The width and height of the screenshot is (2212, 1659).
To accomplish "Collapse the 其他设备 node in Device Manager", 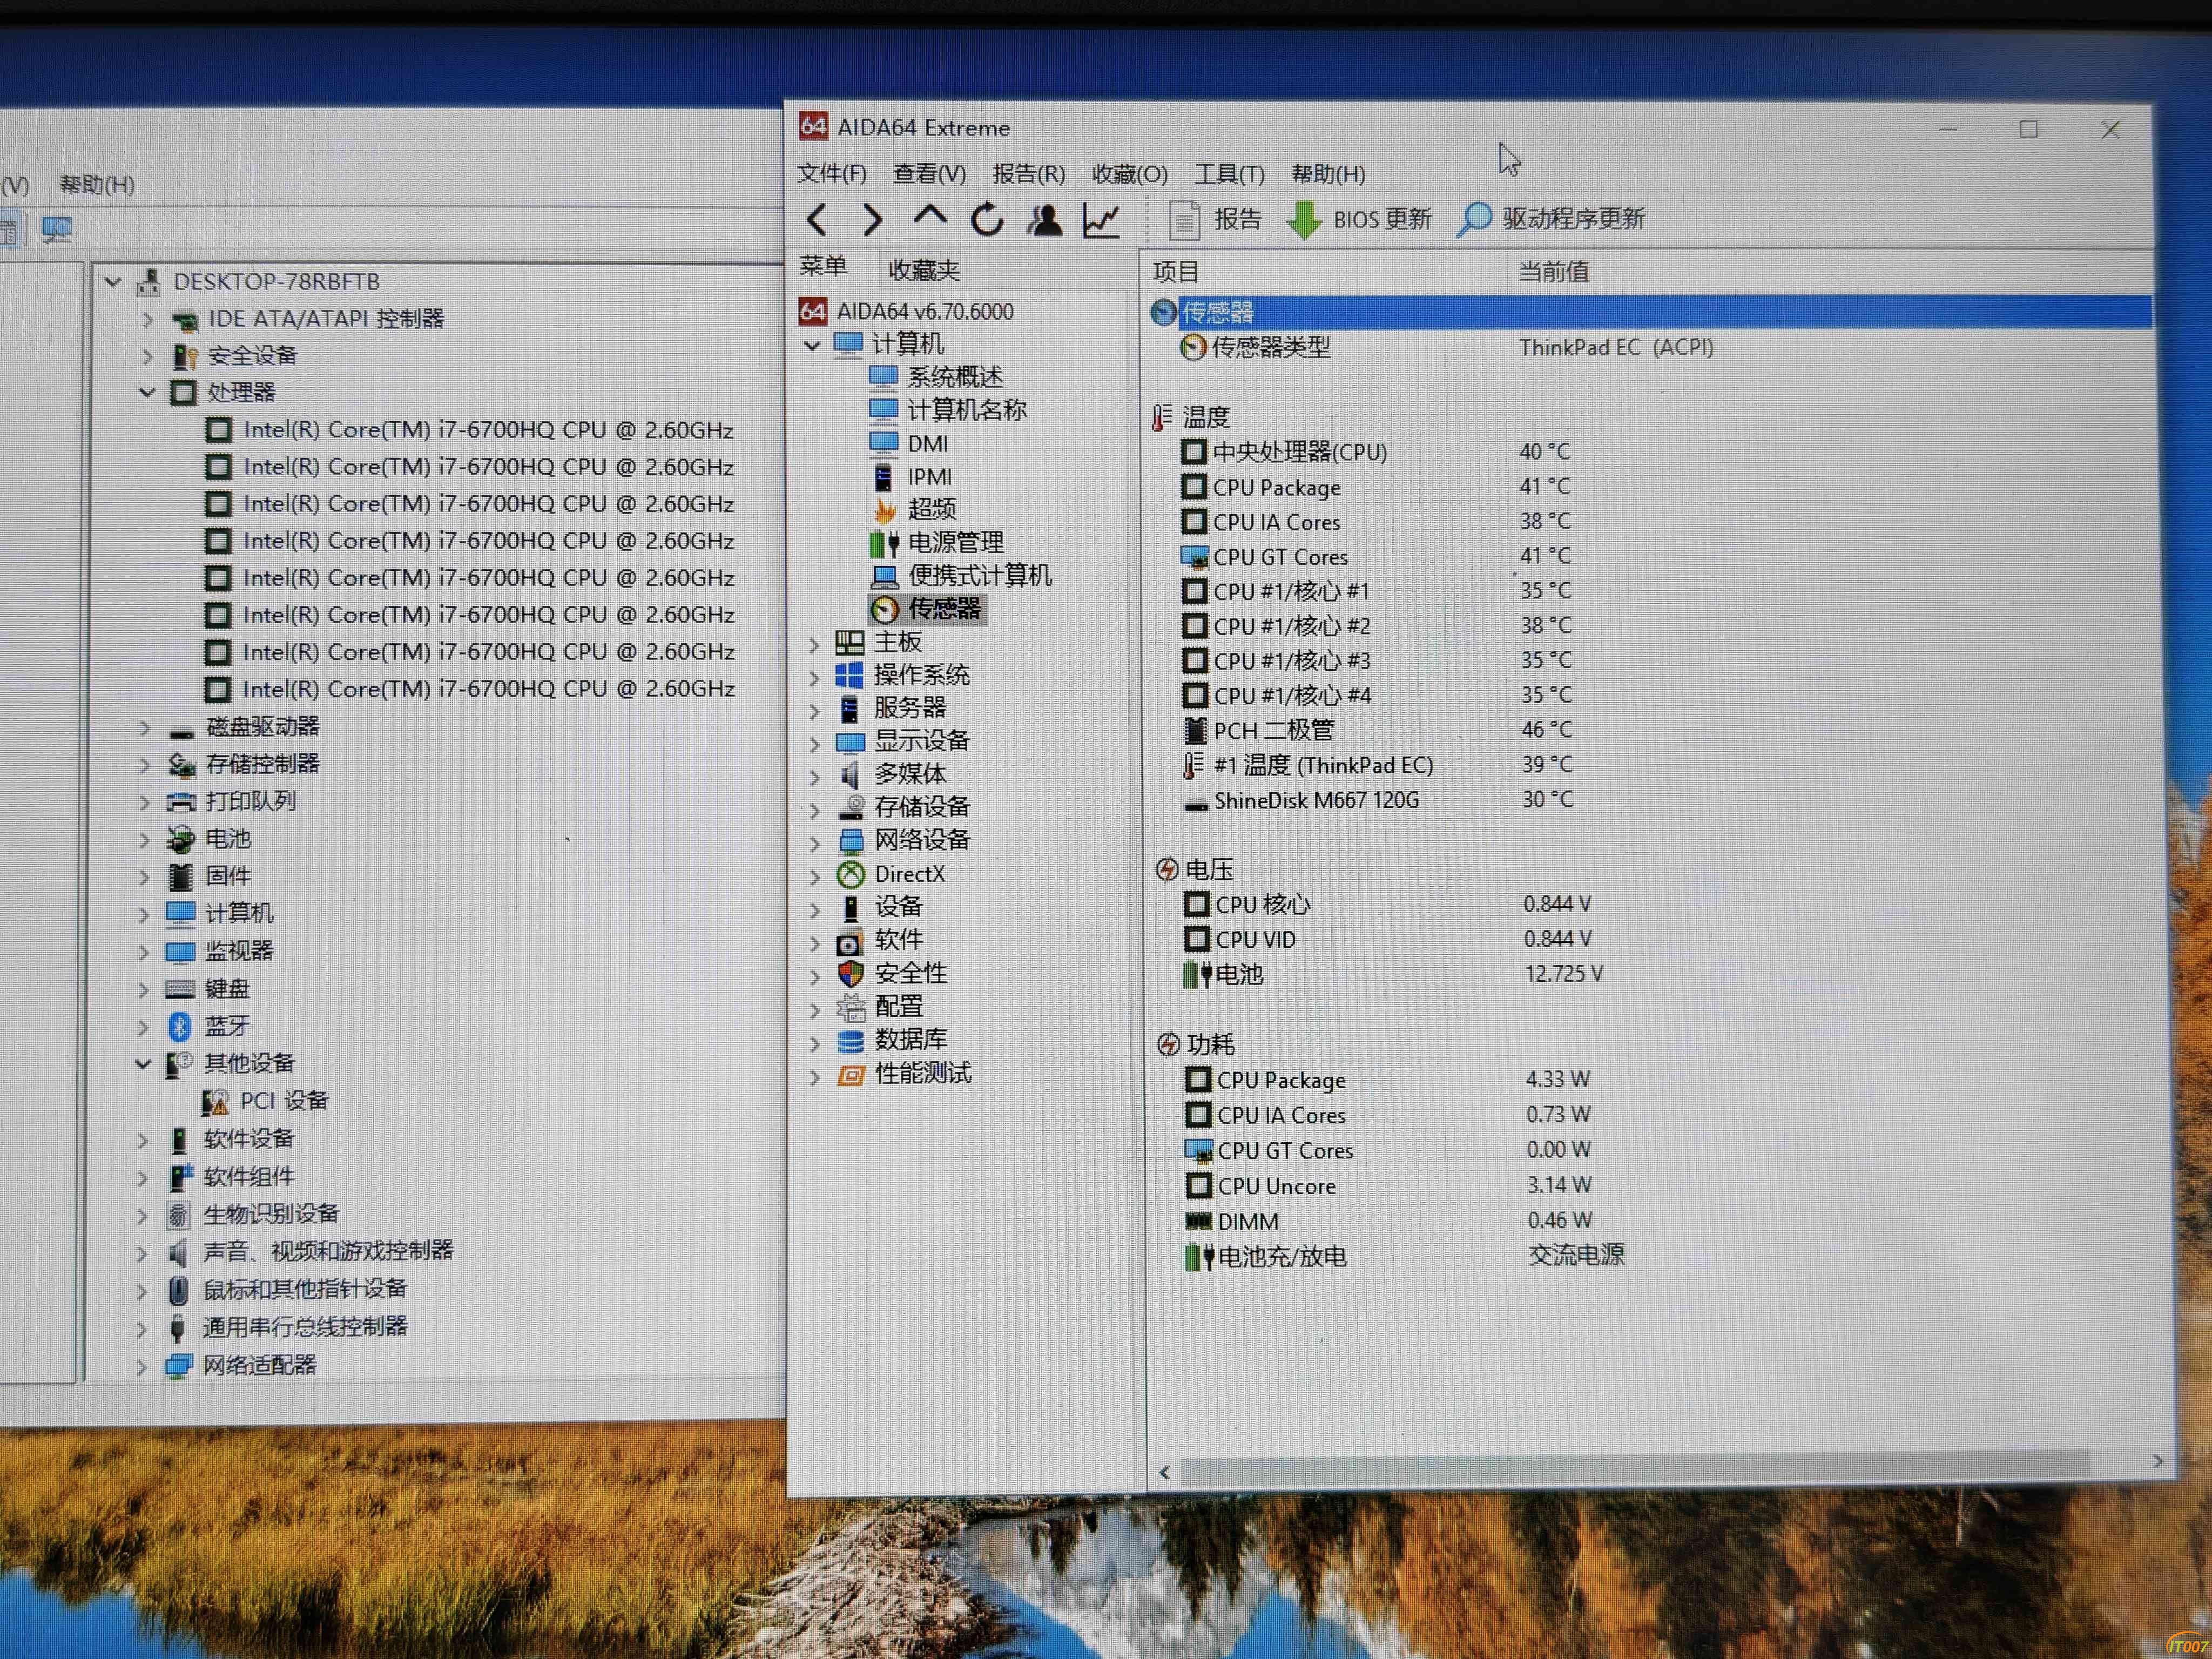I will point(143,1063).
